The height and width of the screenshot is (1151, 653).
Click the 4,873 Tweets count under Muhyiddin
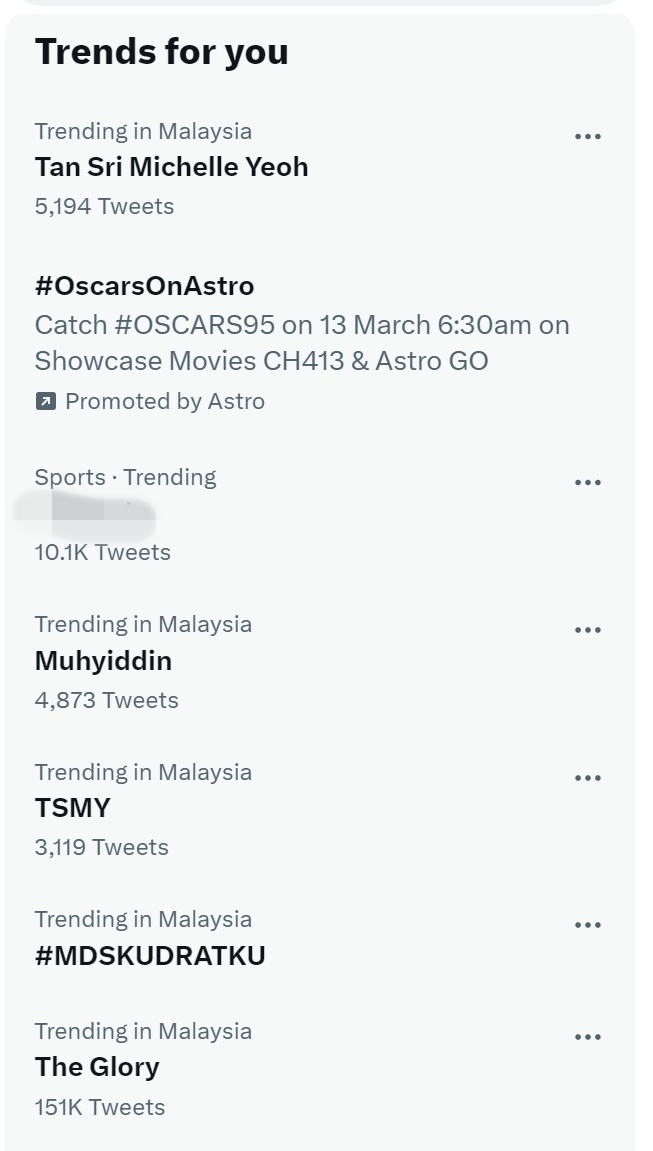[x=106, y=700]
